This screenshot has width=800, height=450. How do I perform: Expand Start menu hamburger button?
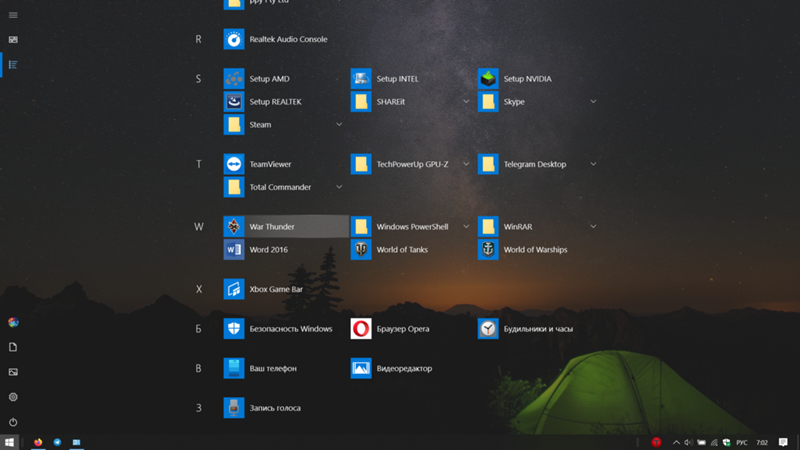[13, 15]
